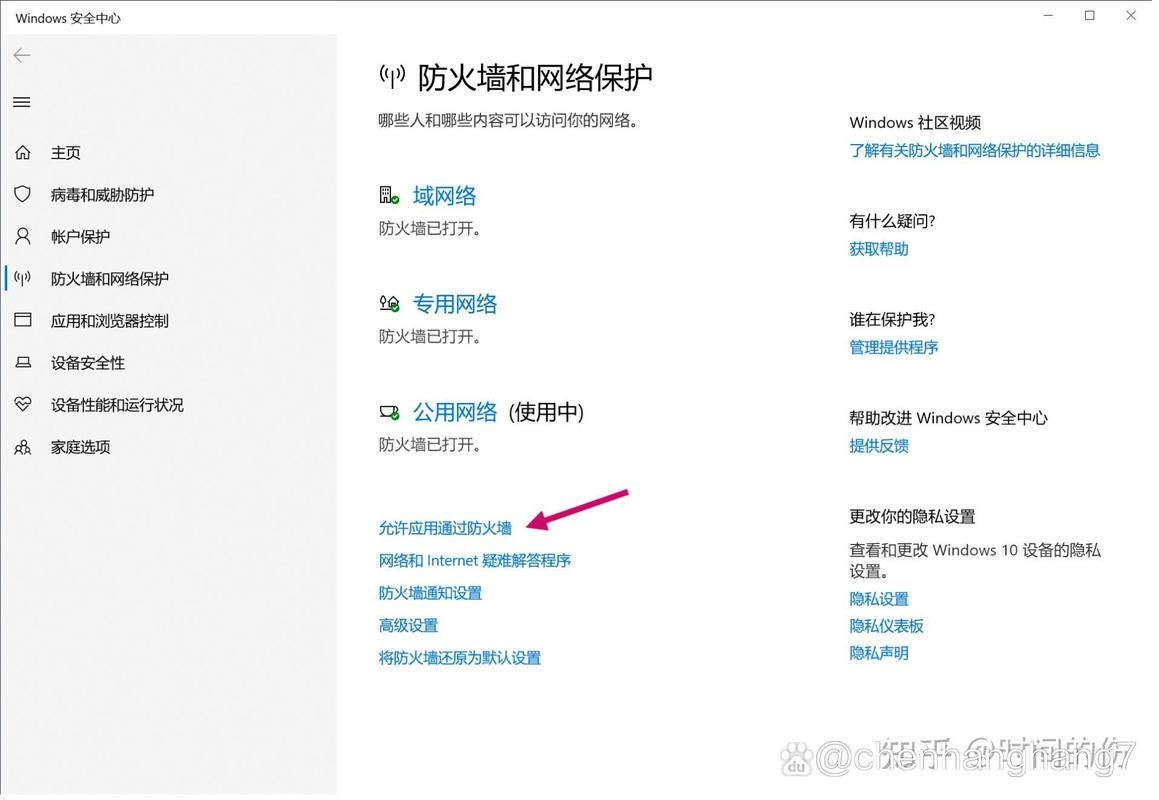
Task: Click the domain network building icon
Action: click(x=390, y=195)
